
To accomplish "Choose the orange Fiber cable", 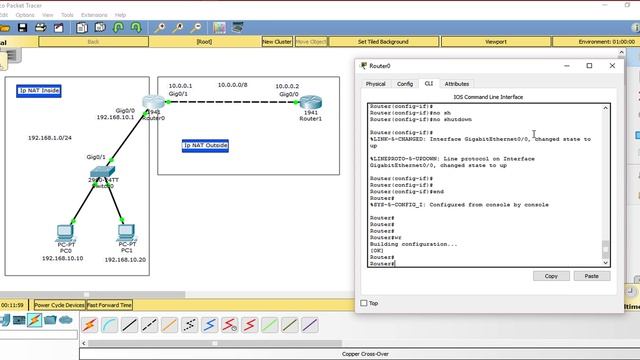I will click(x=169, y=325).
